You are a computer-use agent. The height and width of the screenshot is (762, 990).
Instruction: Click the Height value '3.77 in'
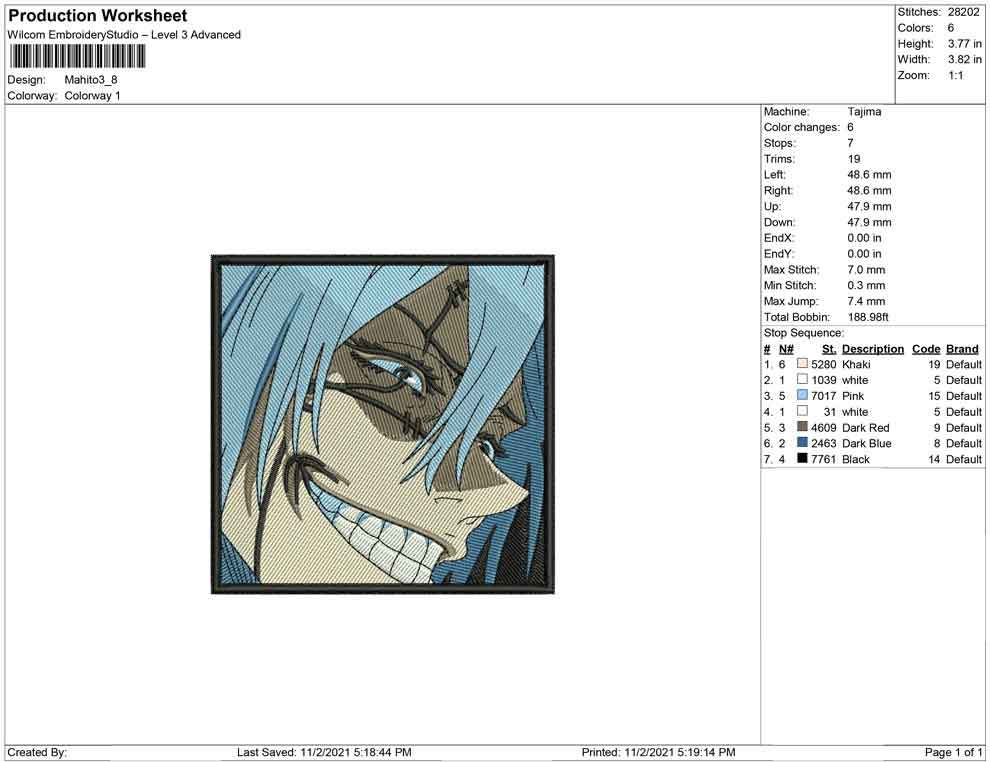(x=965, y=44)
